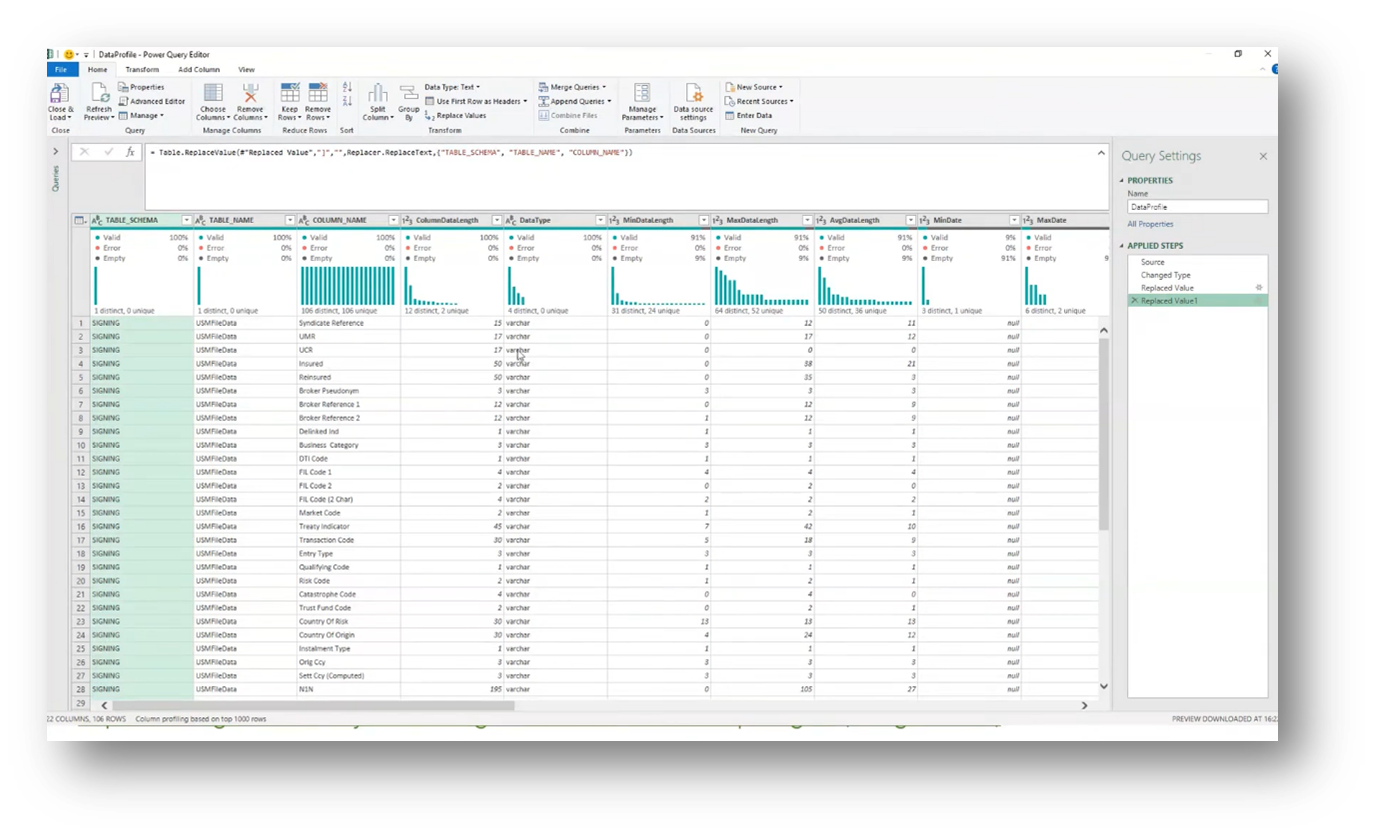Click the All Properties link
The width and height of the screenshot is (1373, 836).
pos(1150,224)
